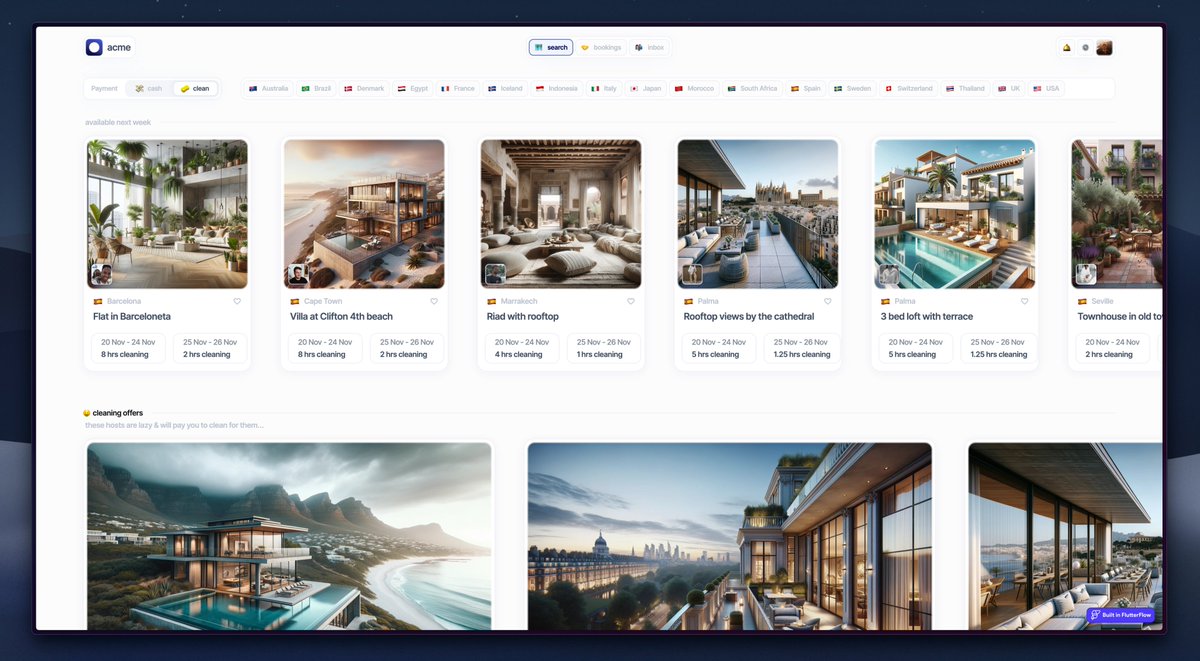Select clean payment option
This screenshot has height=661, width=1200.
[195, 88]
